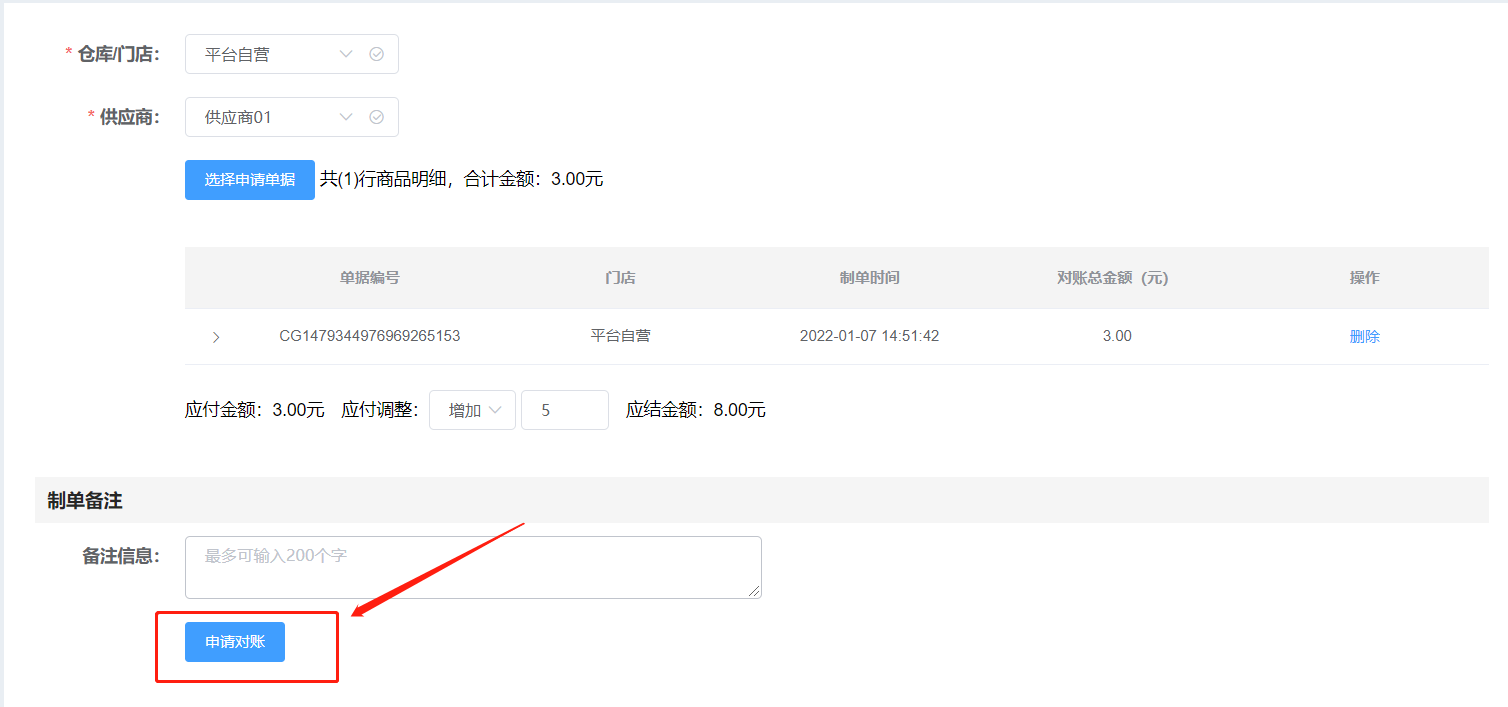Submit with the 申请对账 button
This screenshot has width=1508, height=707.
(235, 642)
